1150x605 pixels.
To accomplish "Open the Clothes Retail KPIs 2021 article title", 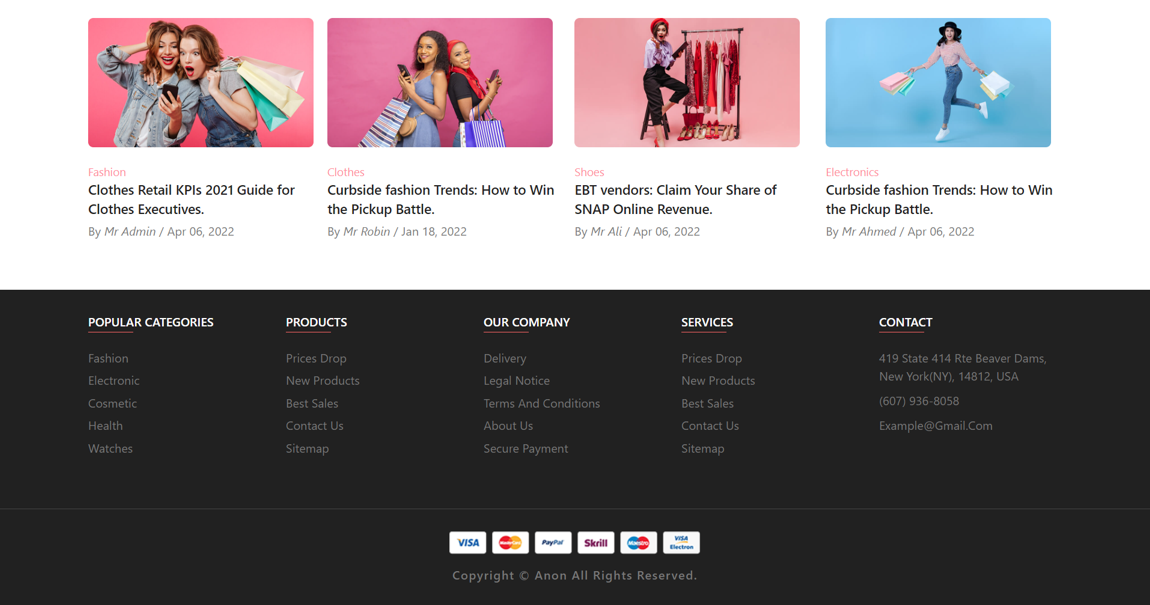I will coord(191,199).
